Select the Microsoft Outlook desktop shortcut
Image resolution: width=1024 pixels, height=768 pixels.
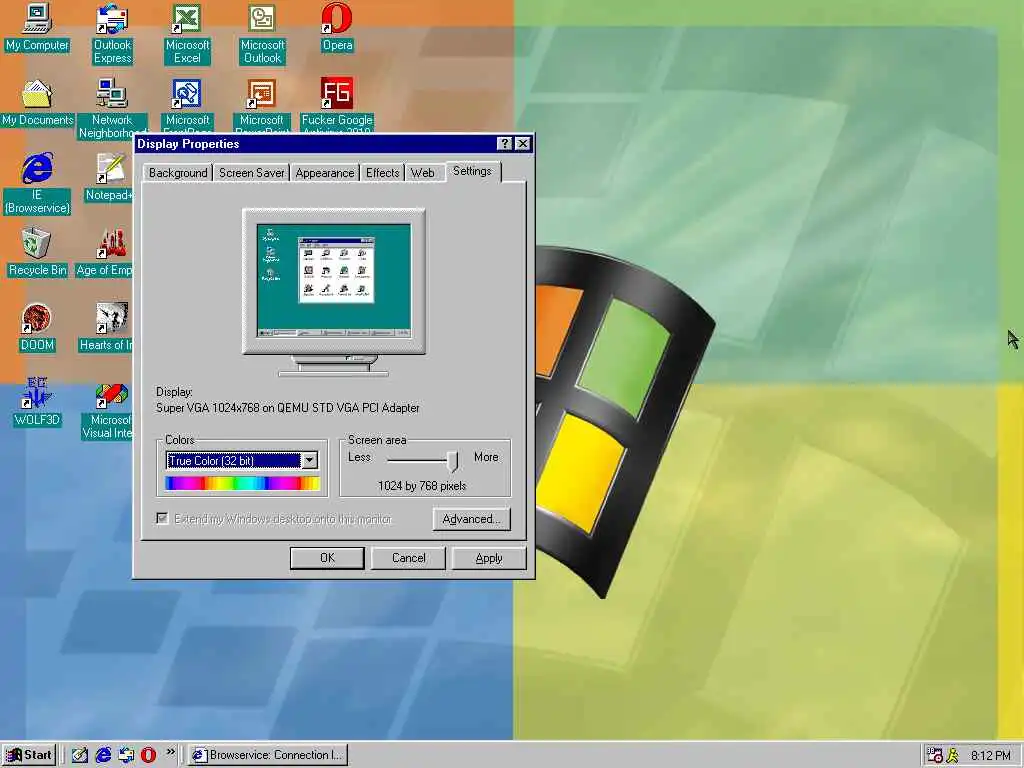click(263, 34)
